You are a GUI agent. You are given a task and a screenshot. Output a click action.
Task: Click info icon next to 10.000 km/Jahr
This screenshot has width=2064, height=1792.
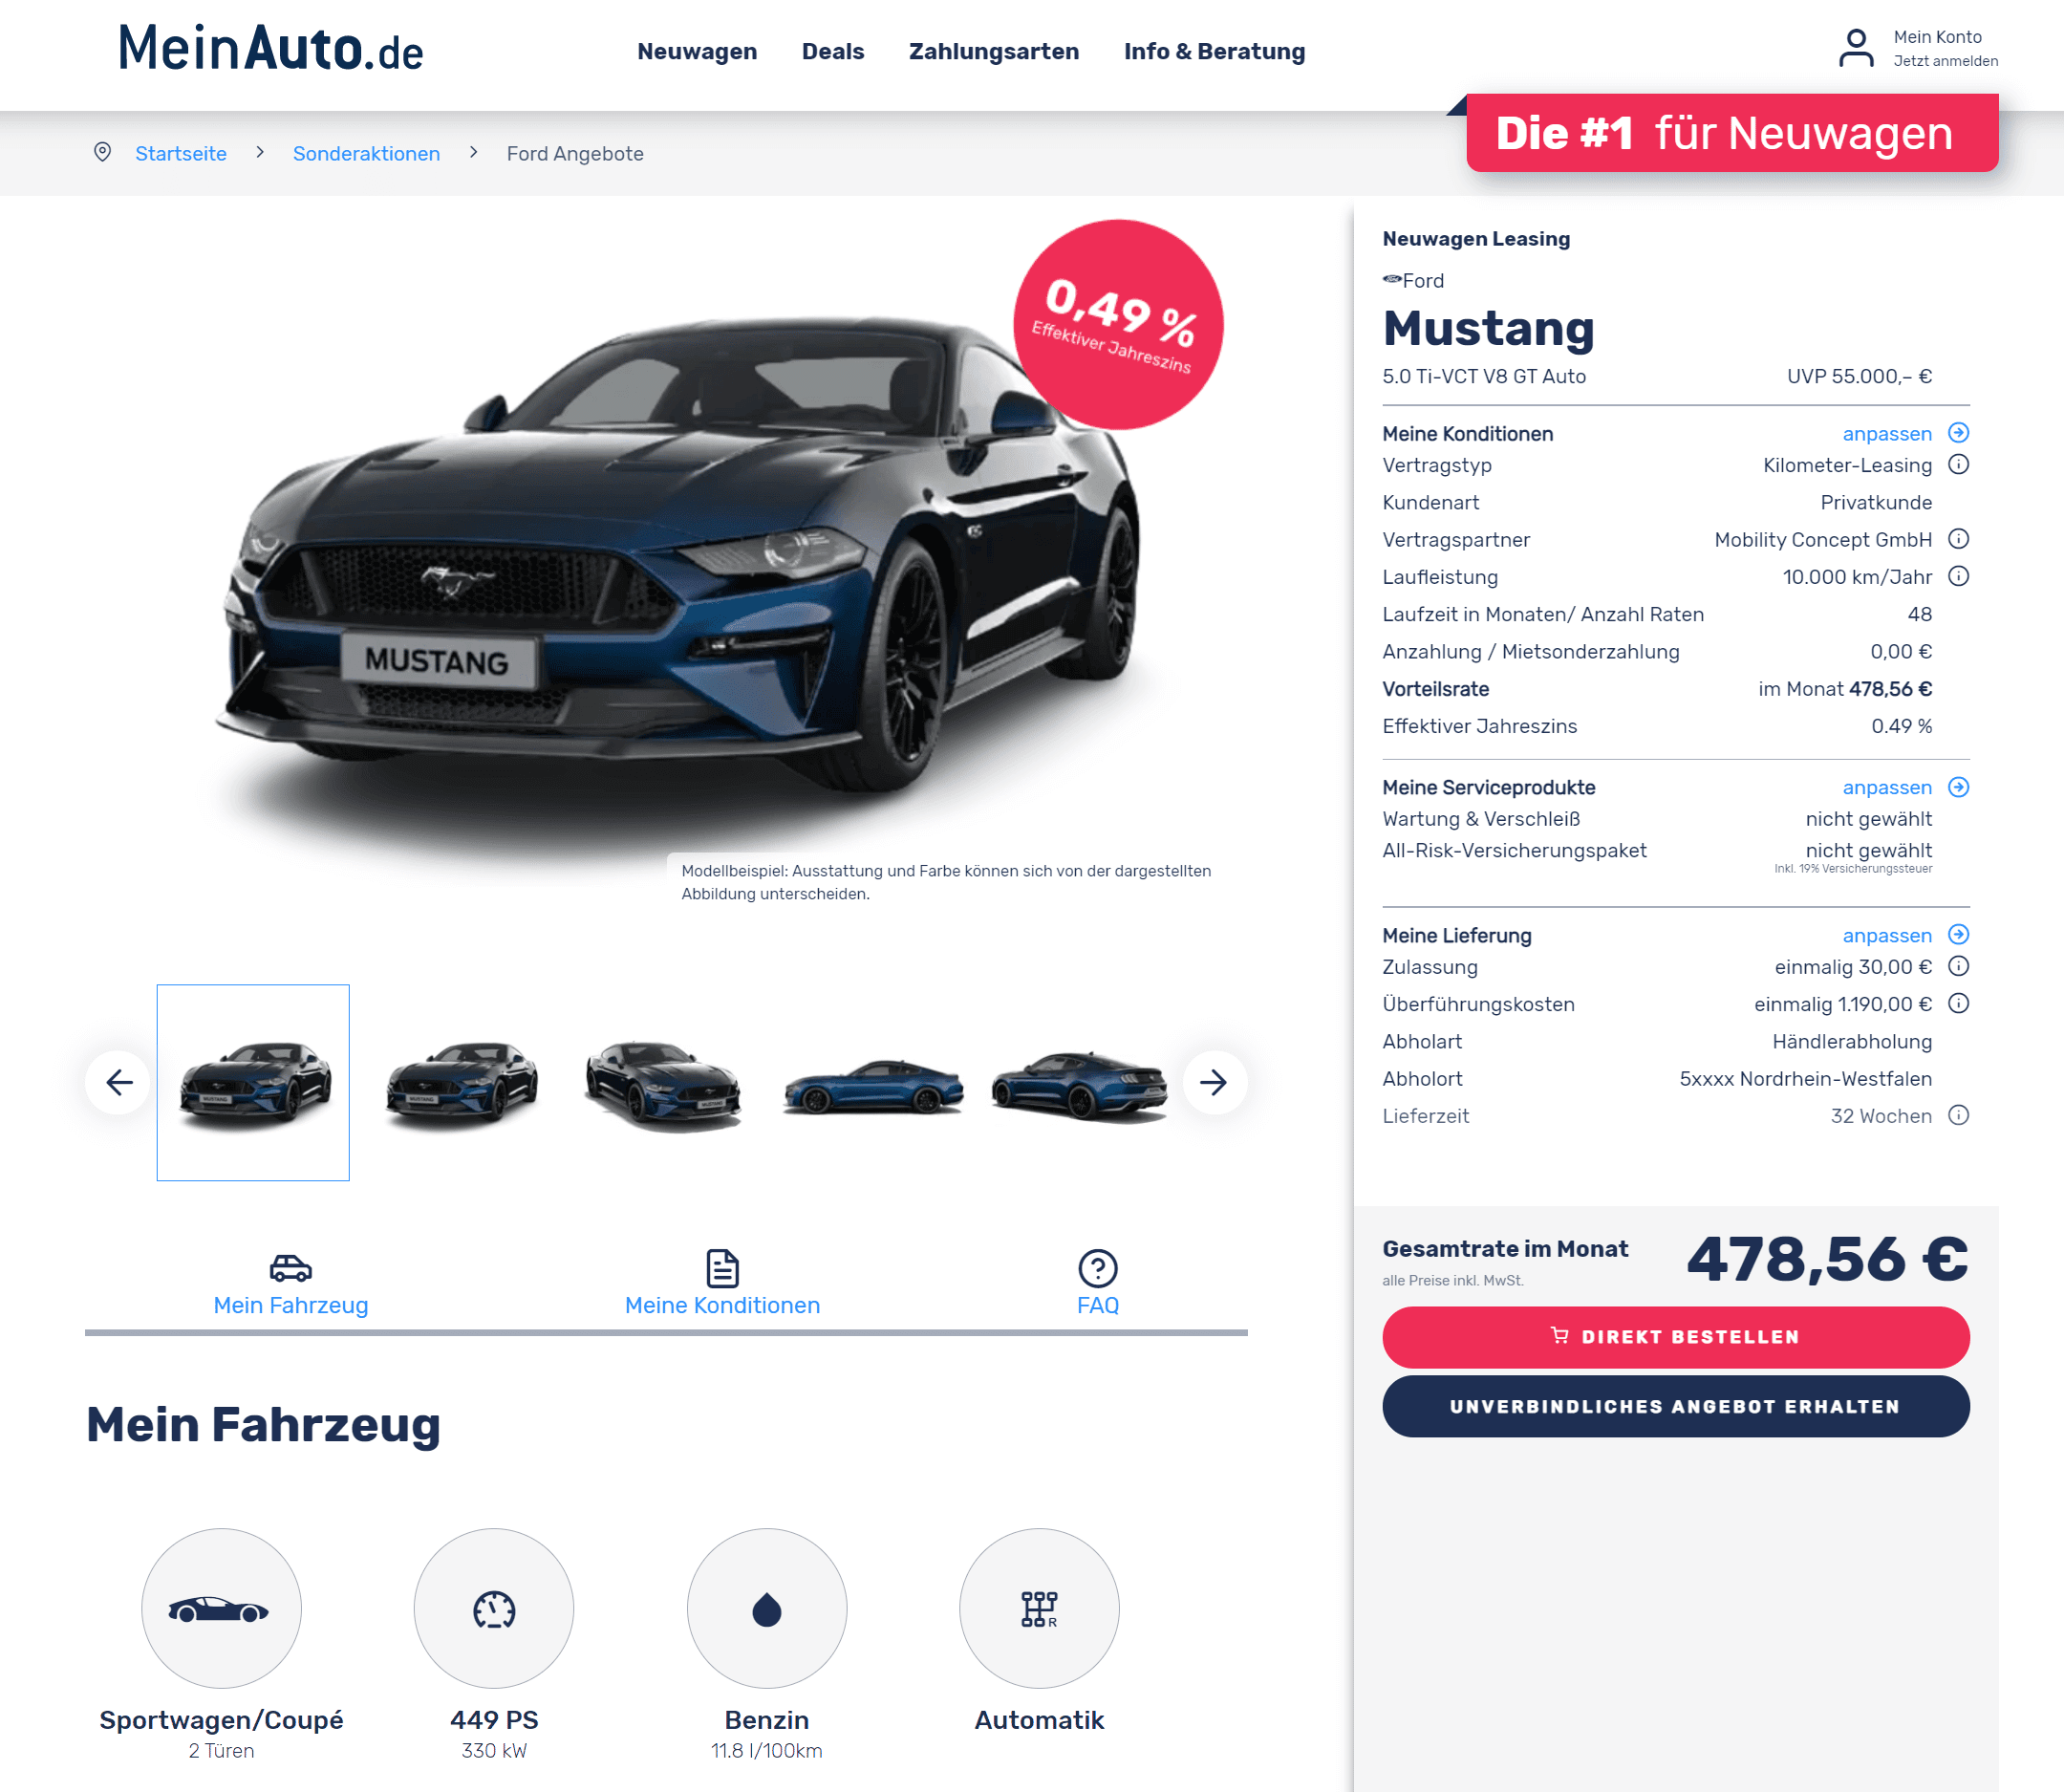1958,576
